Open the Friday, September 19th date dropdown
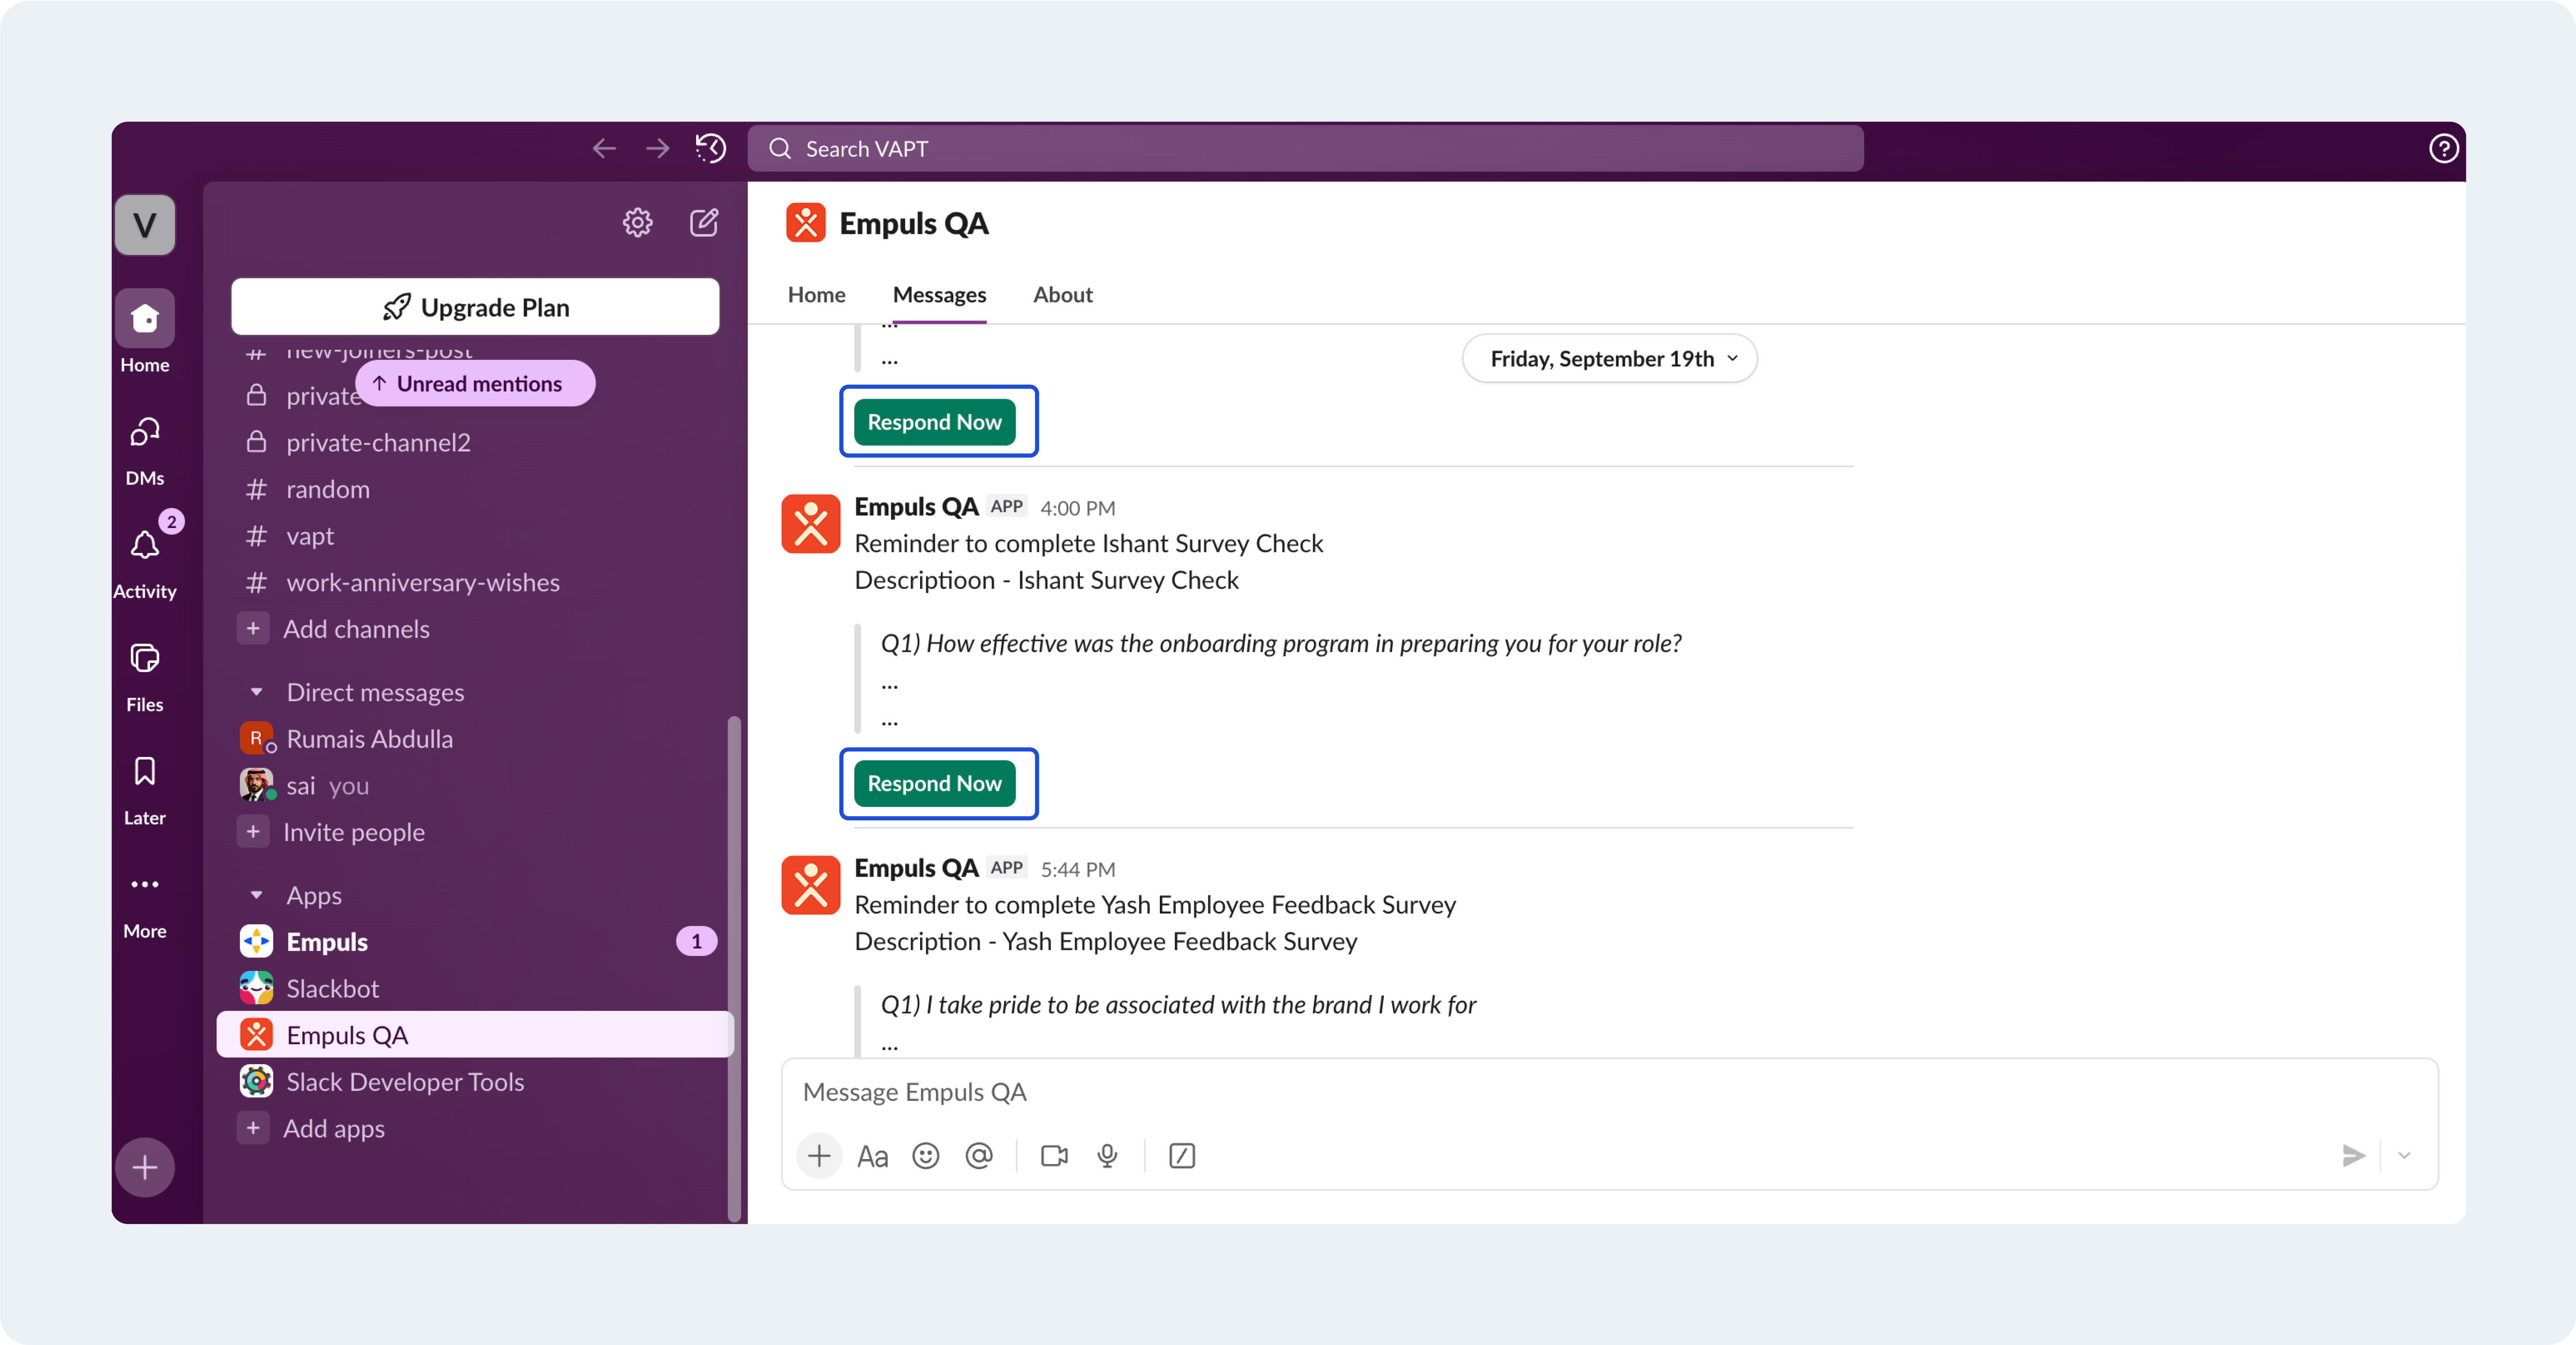Viewport: 2576px width, 1345px height. 1609,358
